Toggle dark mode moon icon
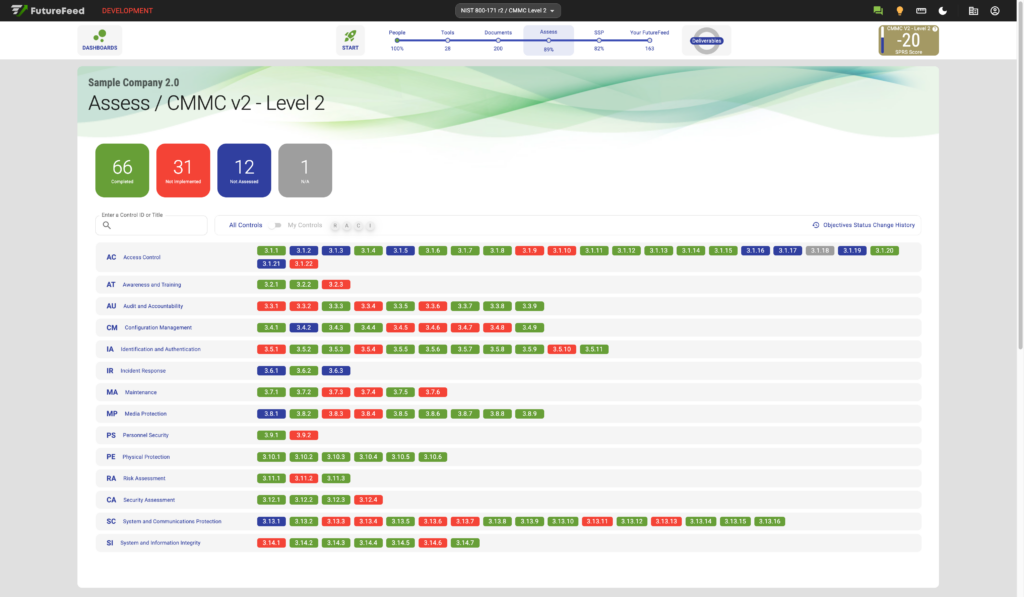 (942, 10)
